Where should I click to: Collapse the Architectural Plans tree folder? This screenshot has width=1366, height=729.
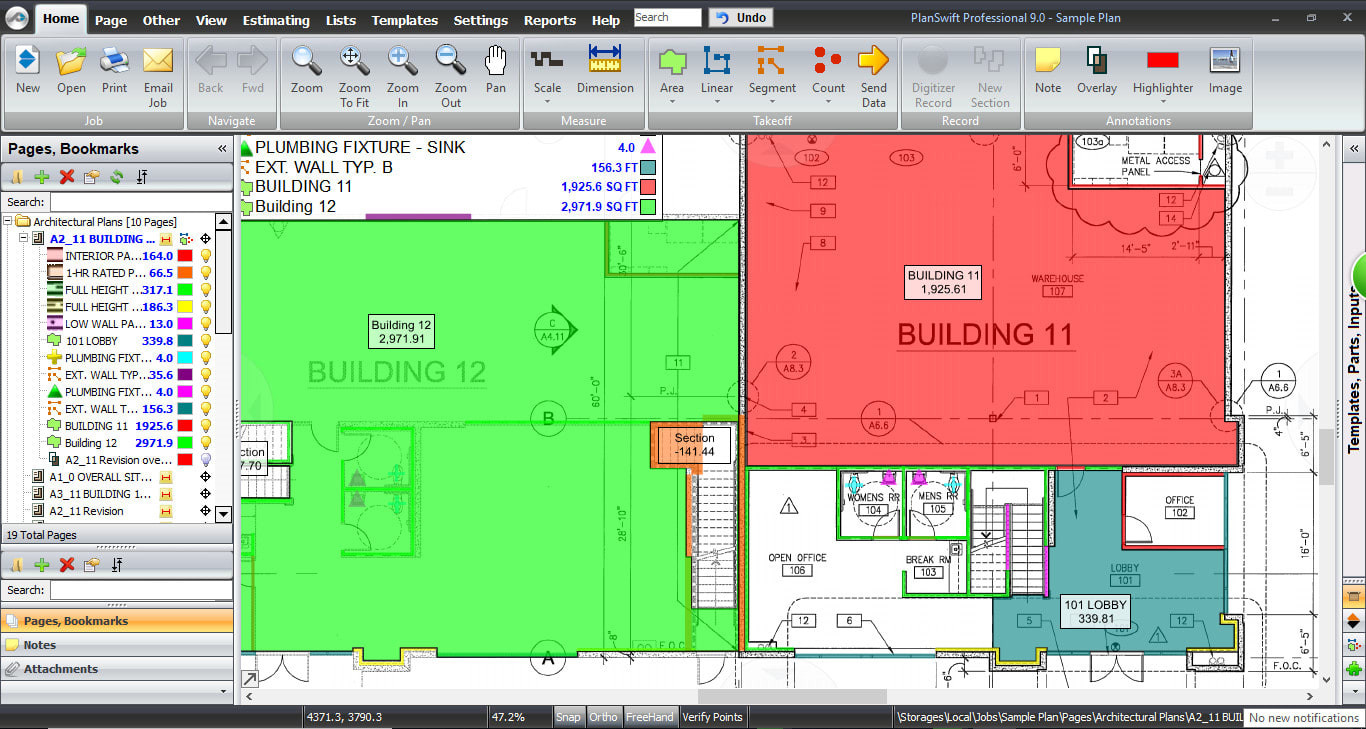click(x=9, y=222)
